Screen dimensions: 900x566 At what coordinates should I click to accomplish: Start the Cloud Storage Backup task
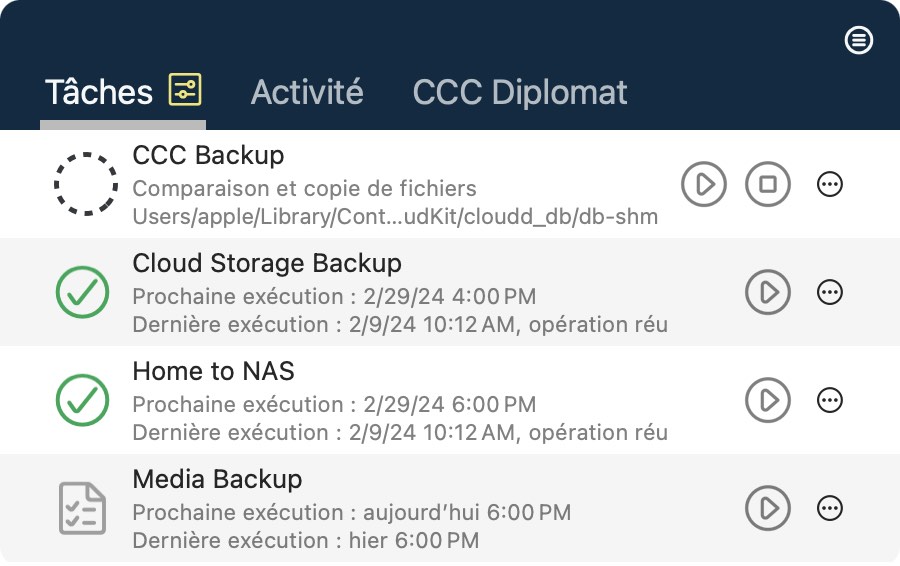coord(768,292)
